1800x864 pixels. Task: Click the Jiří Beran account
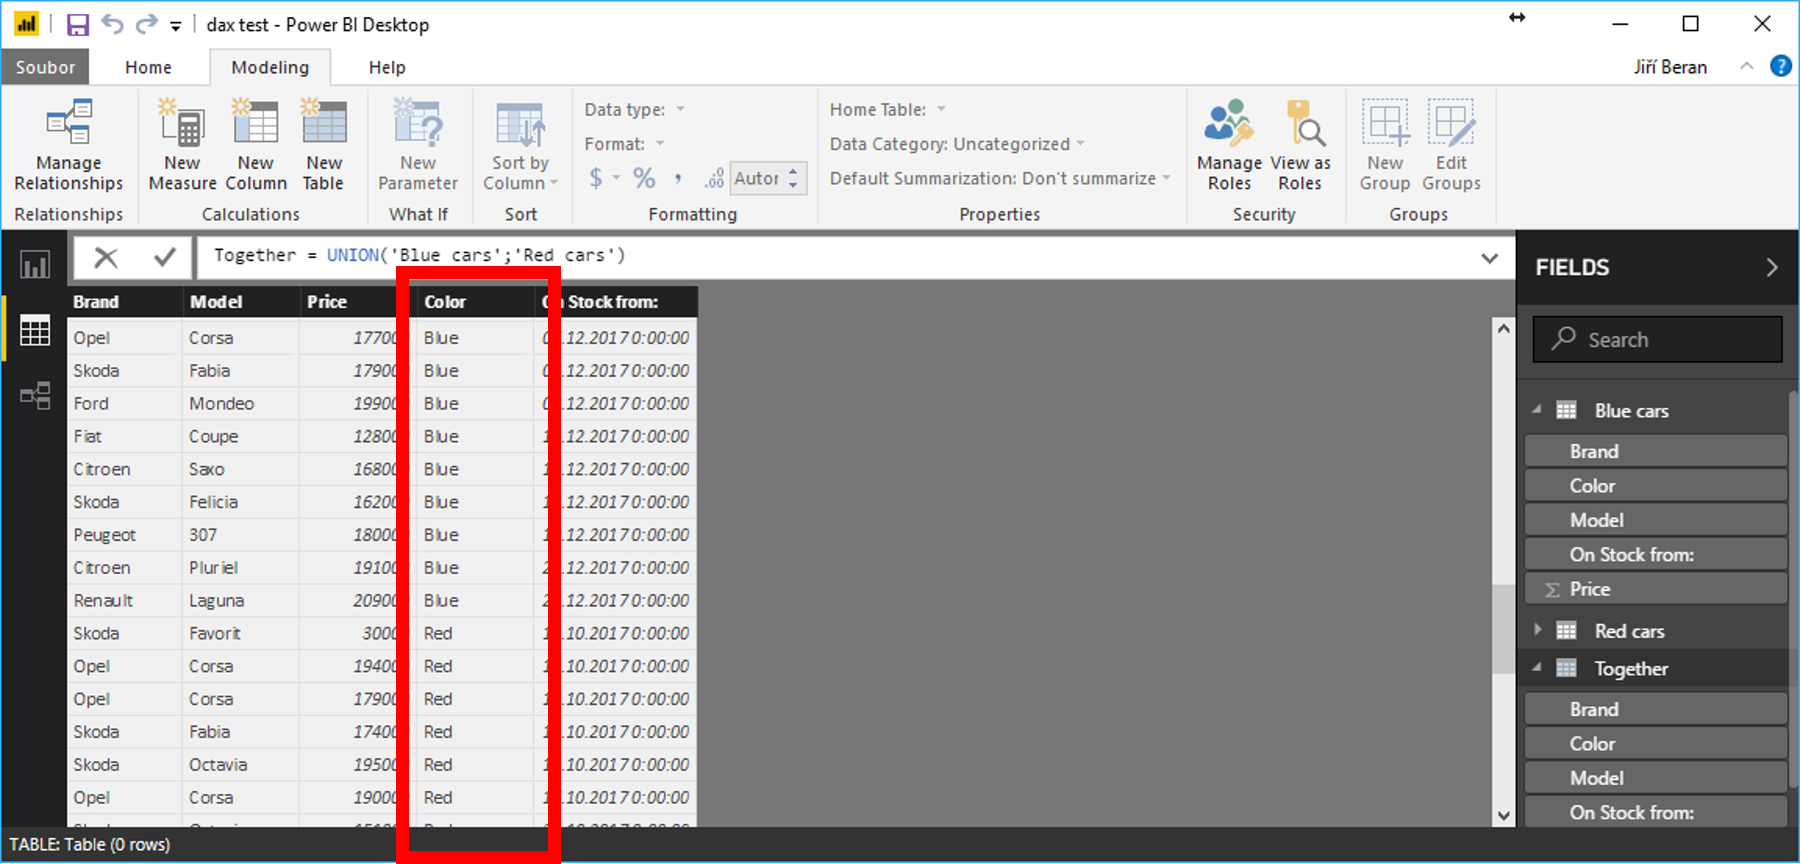point(1670,67)
